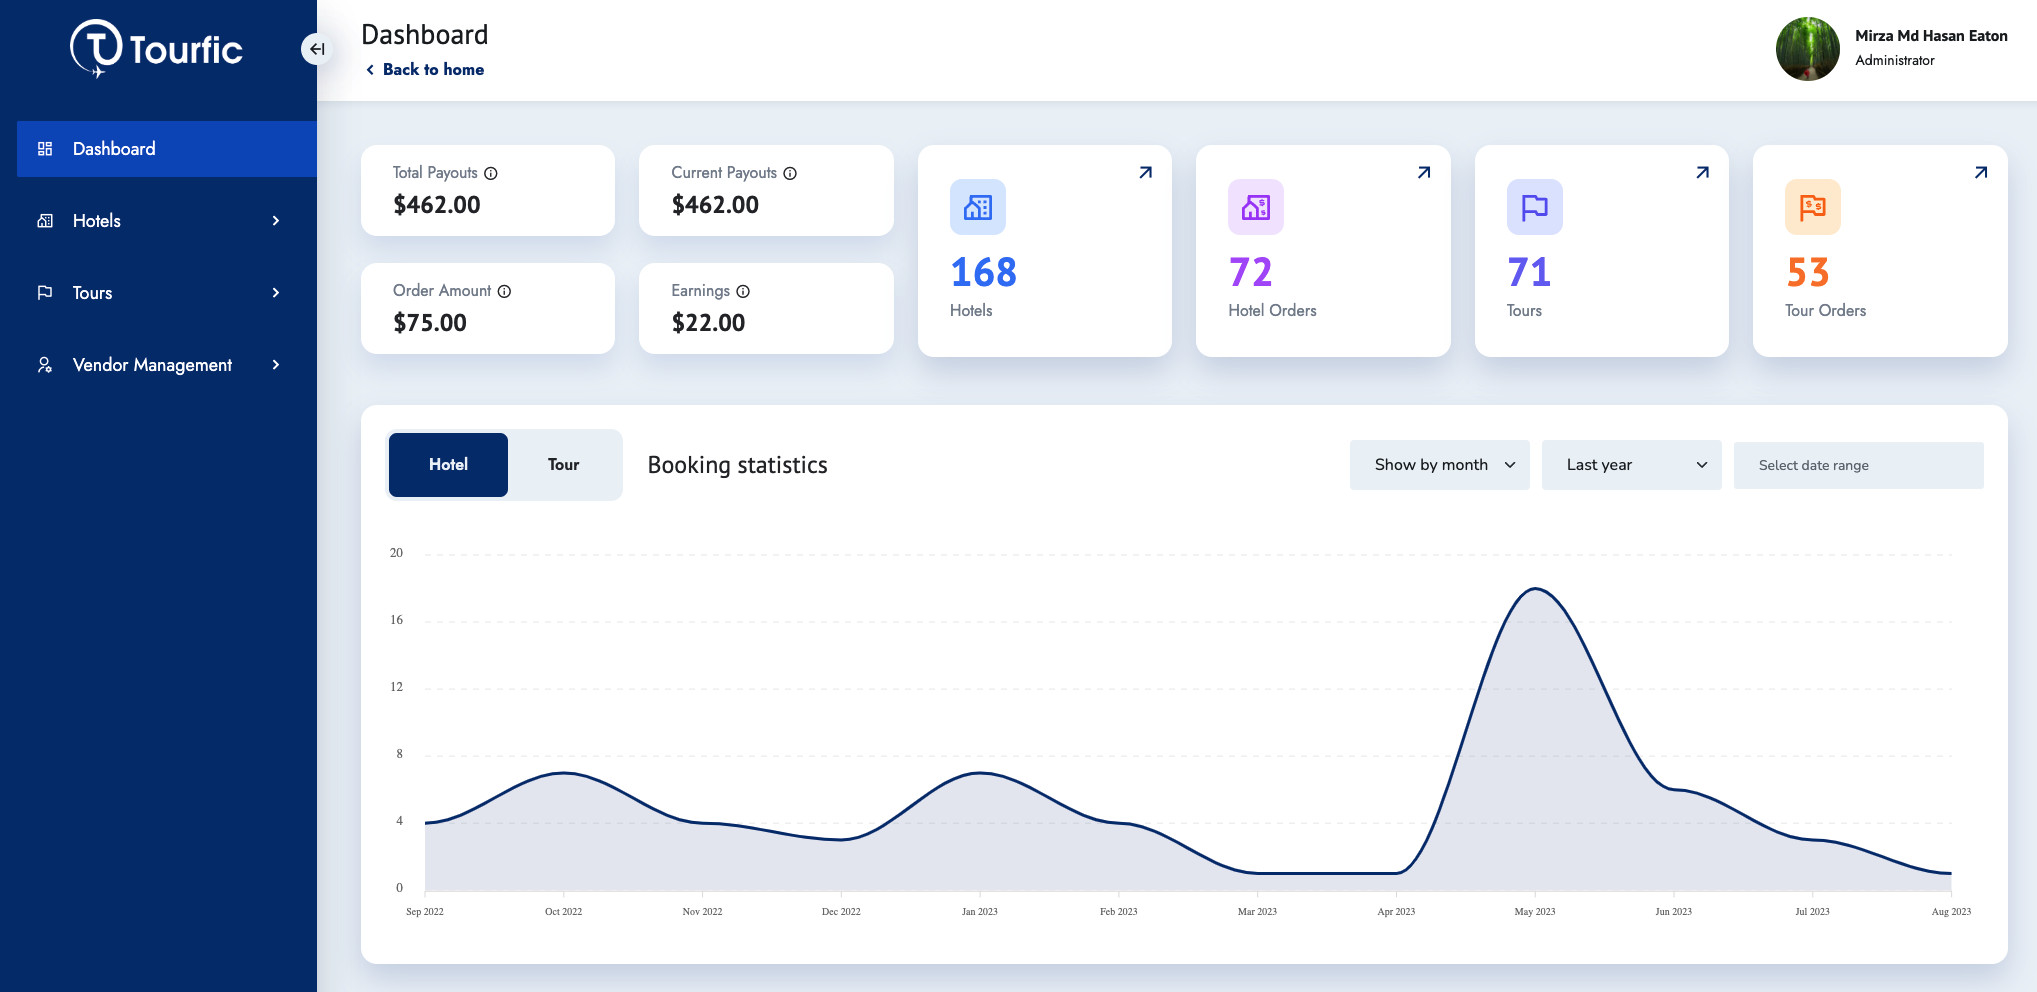Expand the Hotels sidebar submenu chevron
The image size is (2037, 992).
point(276,220)
